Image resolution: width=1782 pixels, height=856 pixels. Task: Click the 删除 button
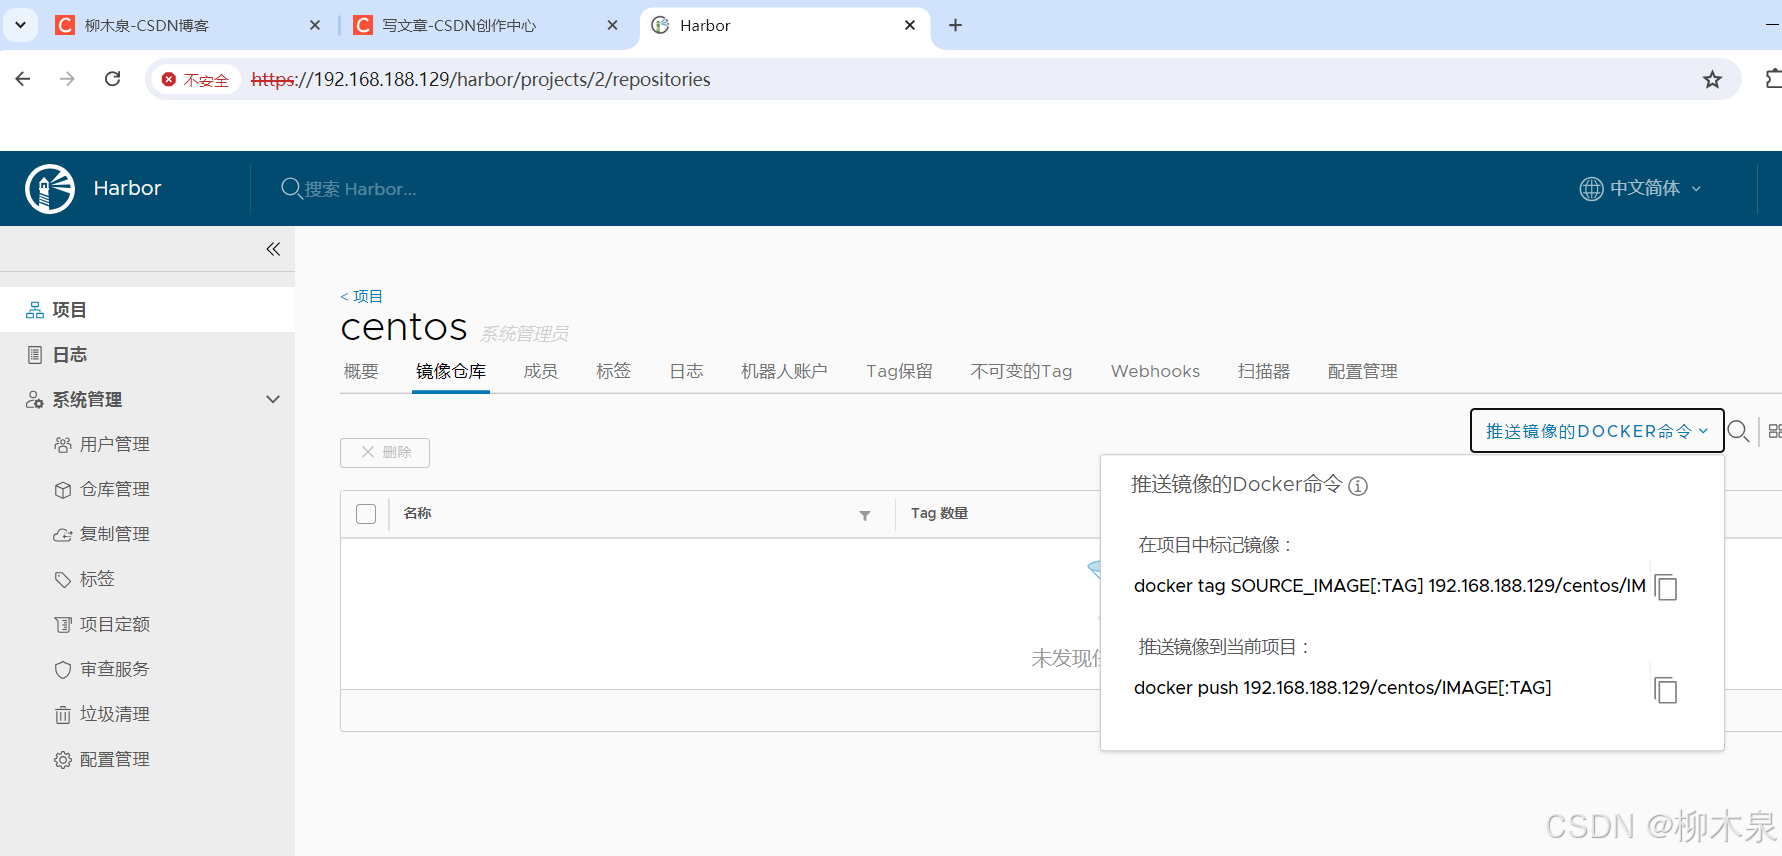tap(385, 452)
